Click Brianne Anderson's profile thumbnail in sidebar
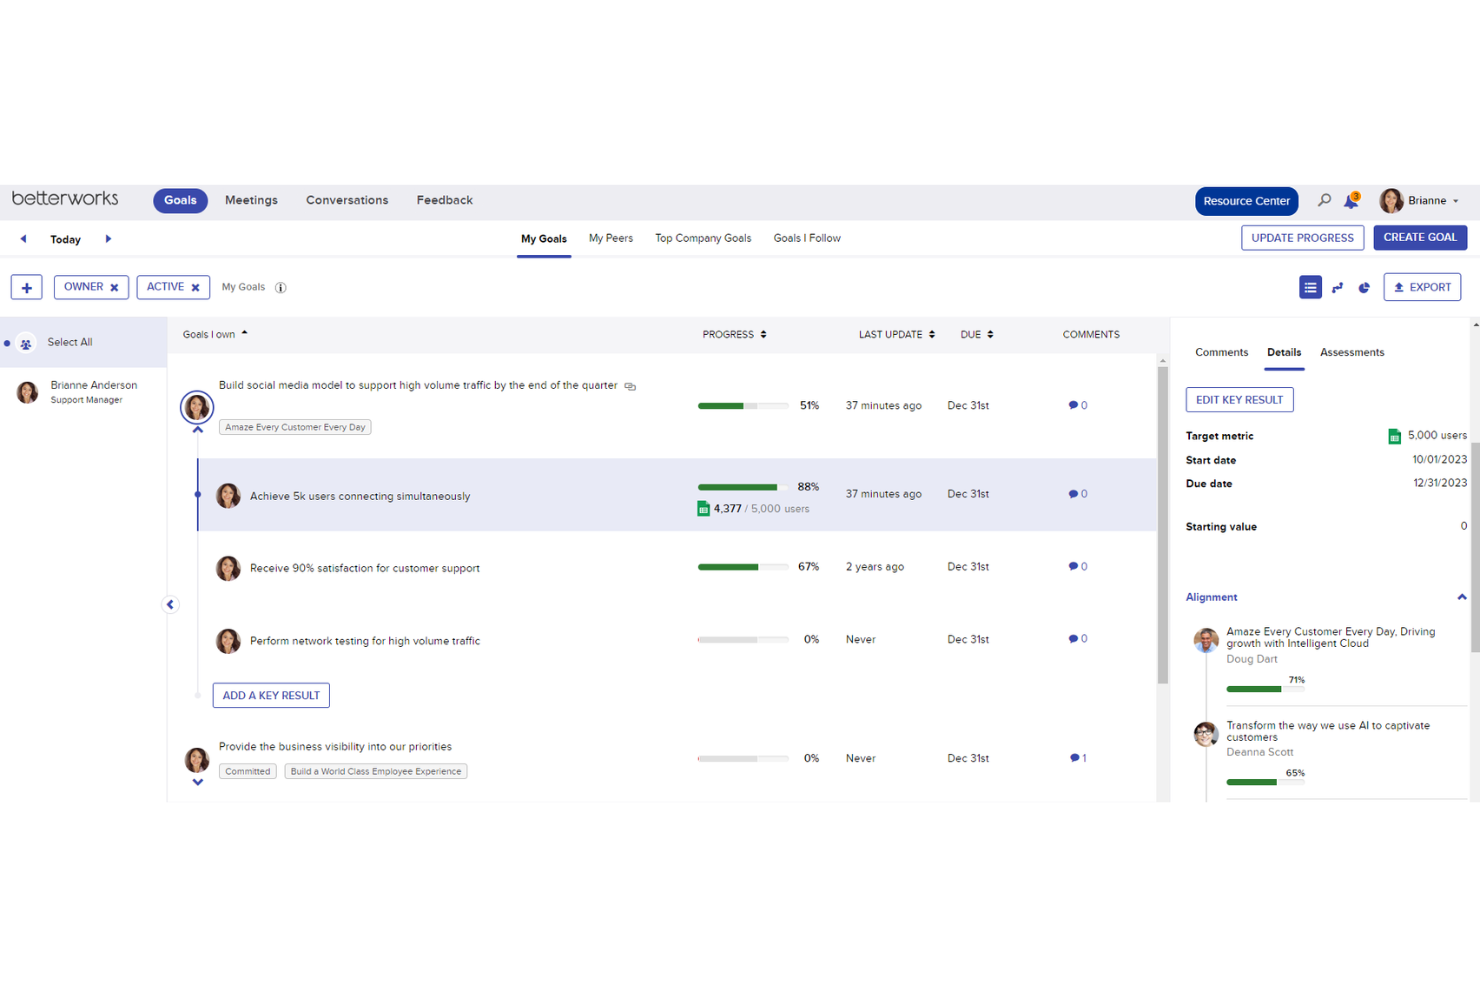This screenshot has height=987, width=1480. (x=27, y=392)
